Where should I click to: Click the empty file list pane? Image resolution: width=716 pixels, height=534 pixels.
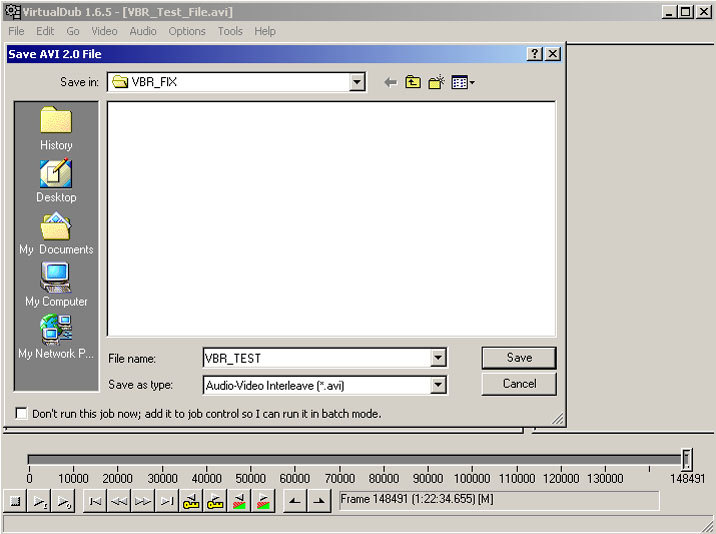(x=332, y=219)
